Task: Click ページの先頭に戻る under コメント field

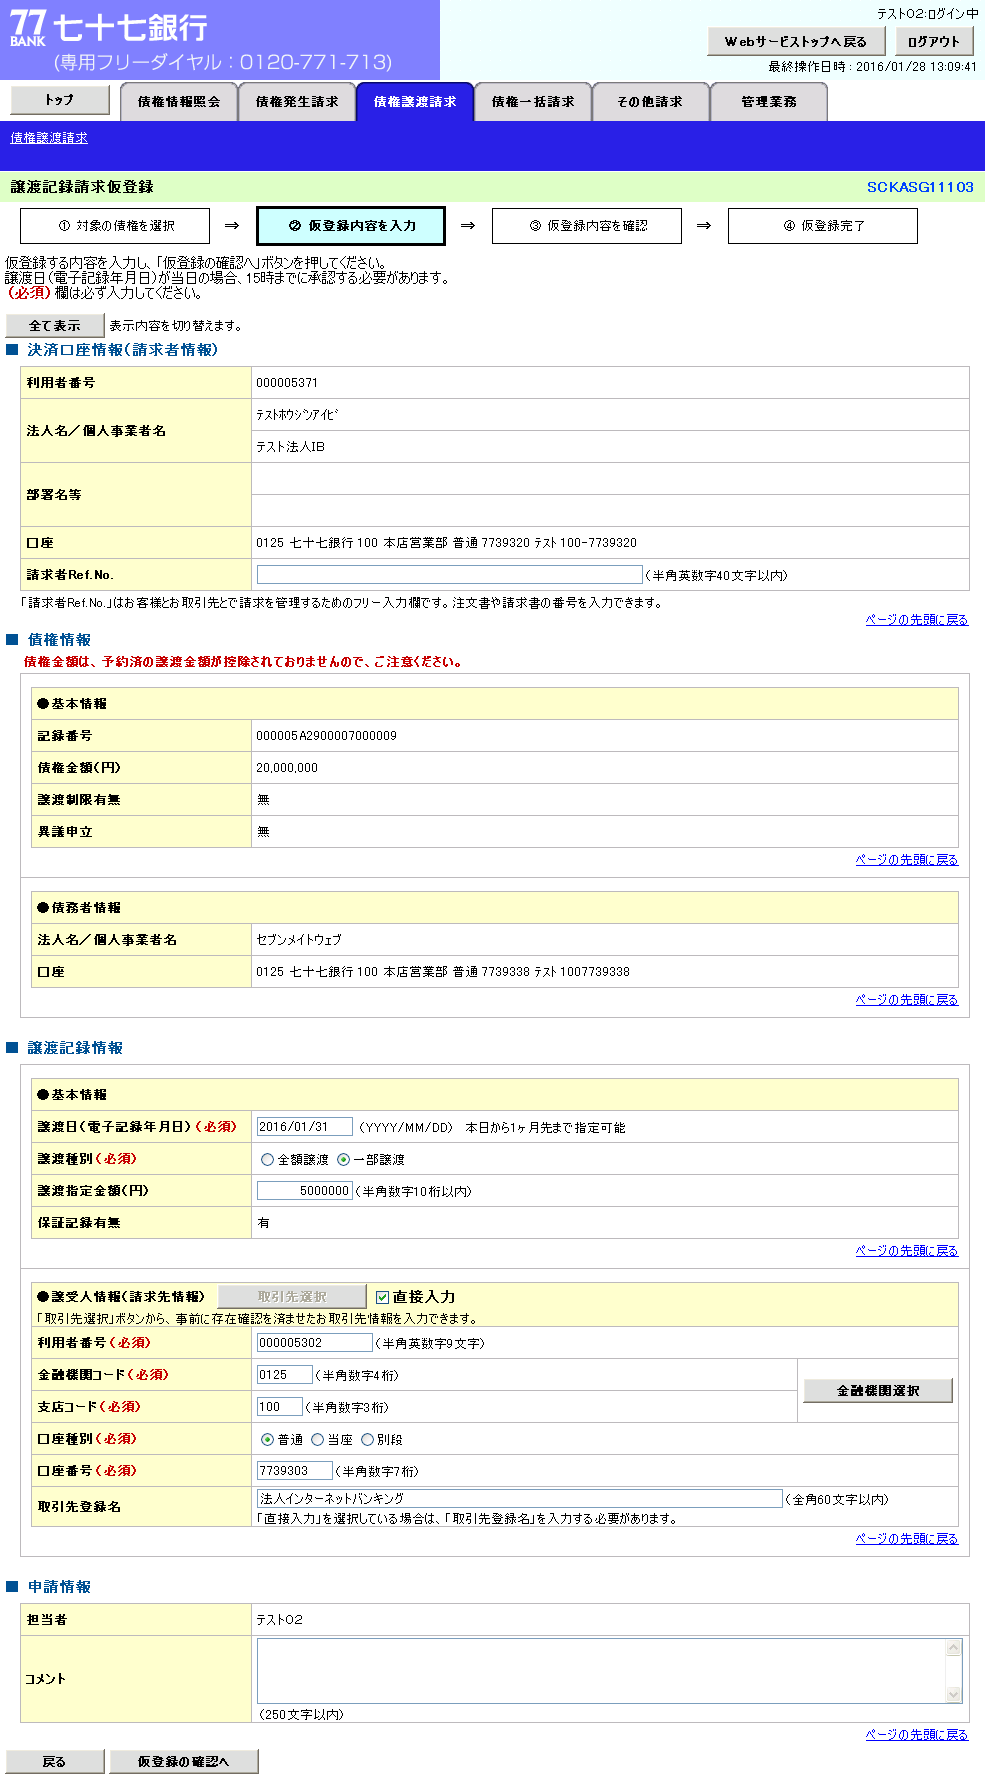Action: pyautogui.click(x=917, y=1735)
